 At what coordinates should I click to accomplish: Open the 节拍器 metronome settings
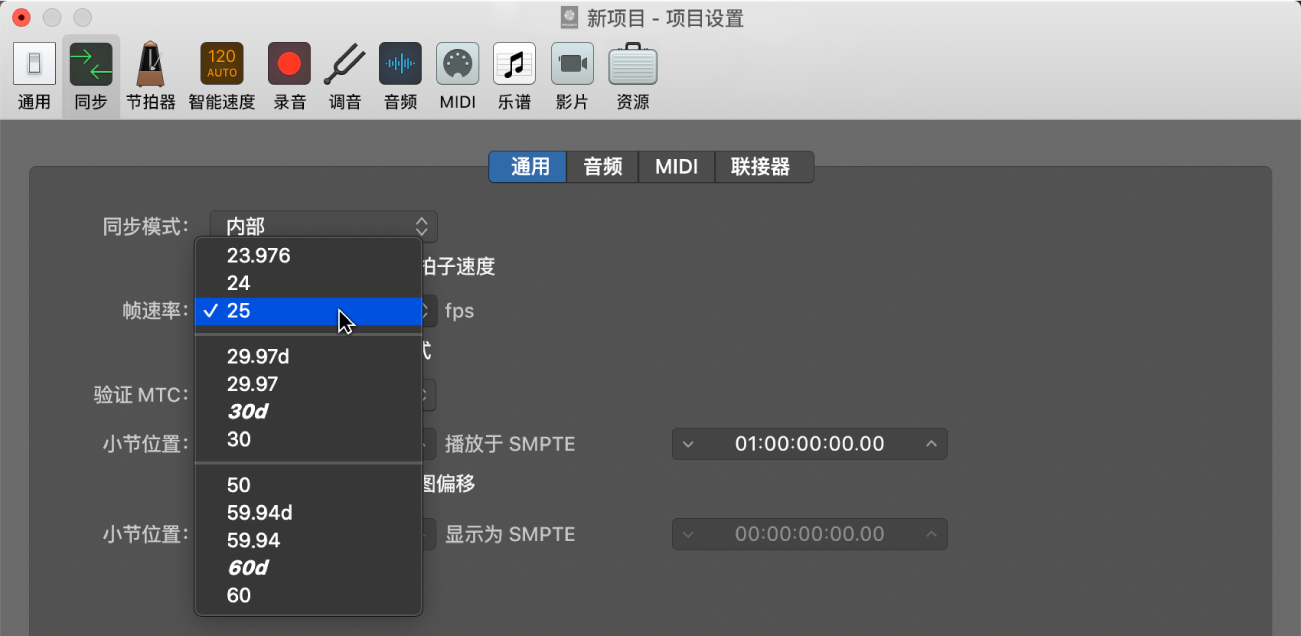click(x=151, y=77)
